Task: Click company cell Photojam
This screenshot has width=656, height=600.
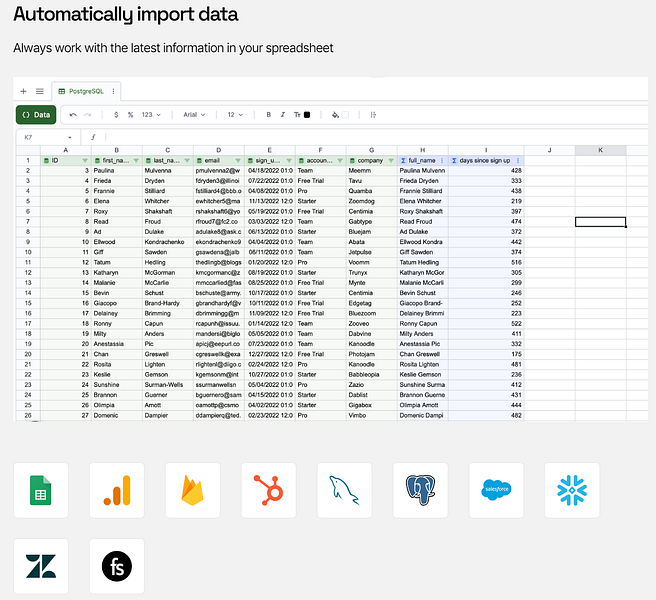Action: 372,354
